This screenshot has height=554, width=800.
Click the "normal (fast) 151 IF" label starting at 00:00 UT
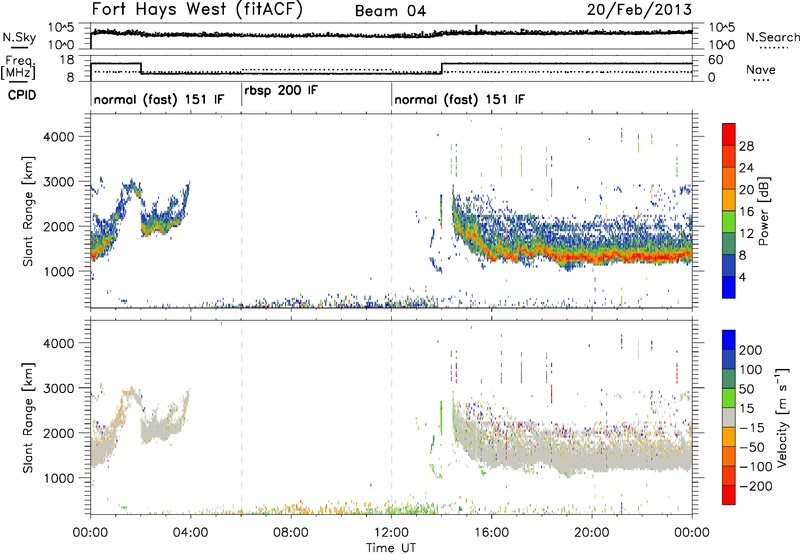159,99
